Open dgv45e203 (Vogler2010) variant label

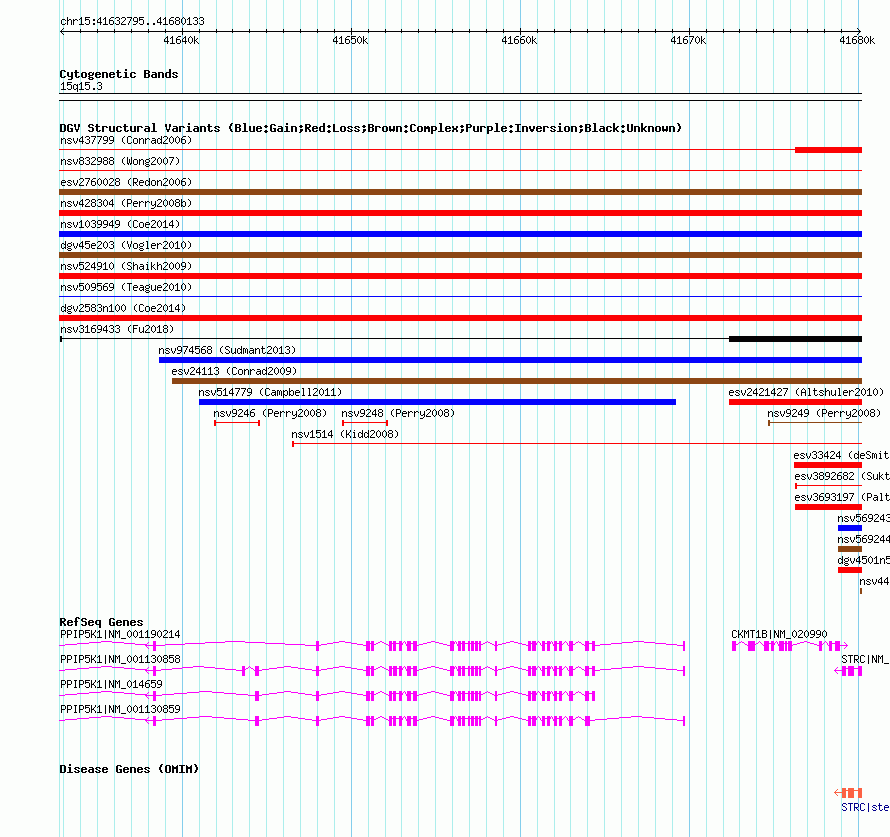coord(126,245)
